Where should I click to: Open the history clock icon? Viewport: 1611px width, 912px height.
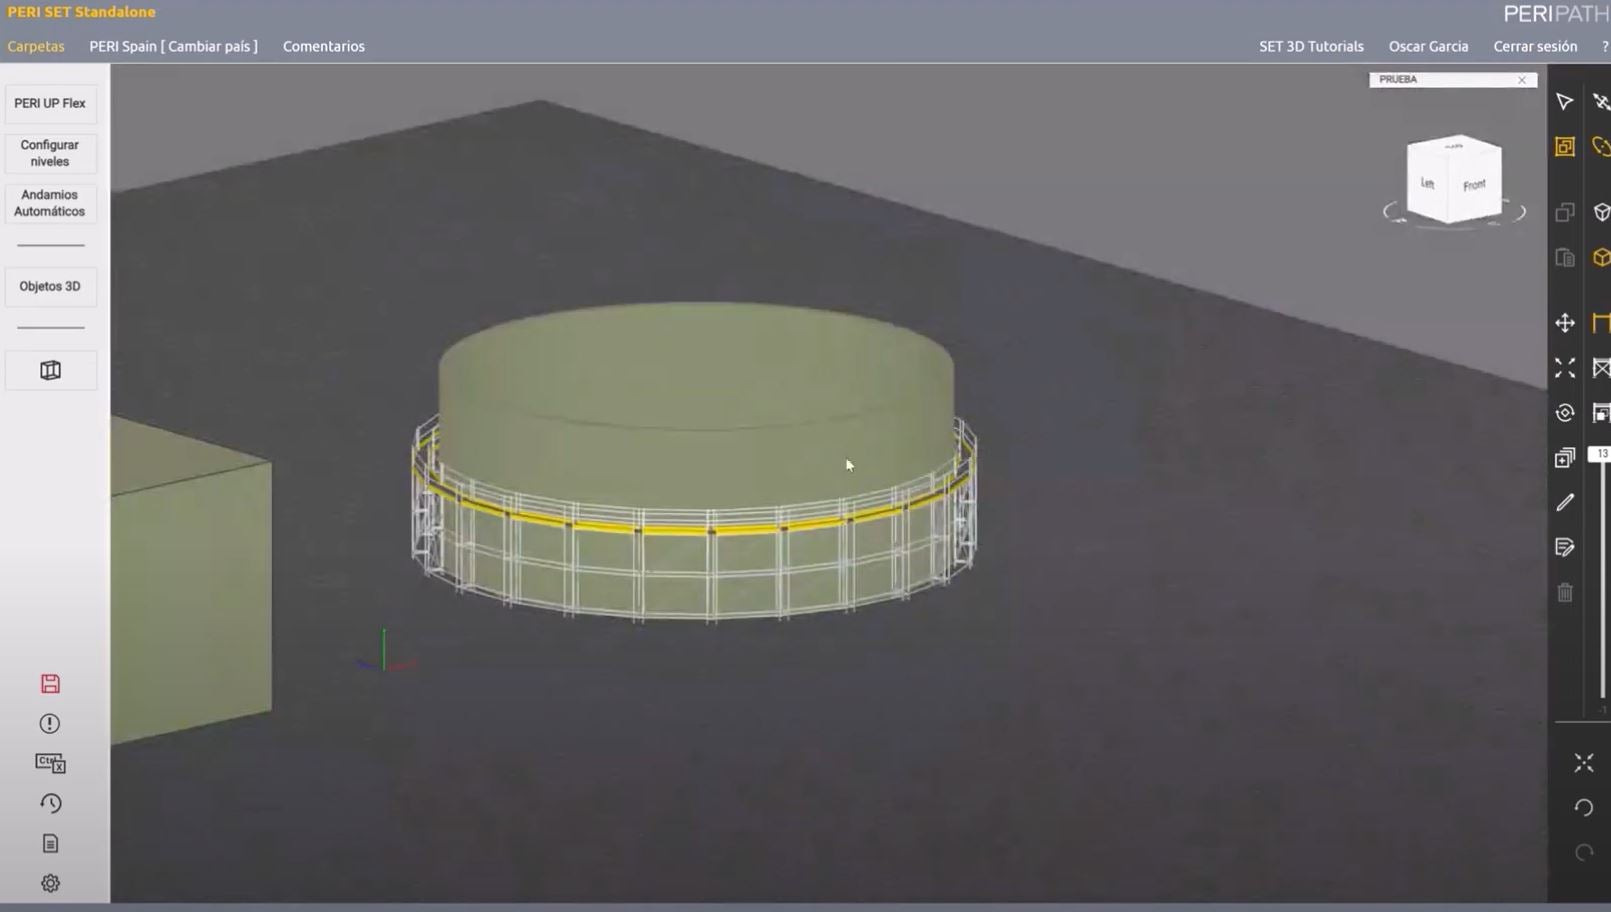pyautogui.click(x=50, y=803)
